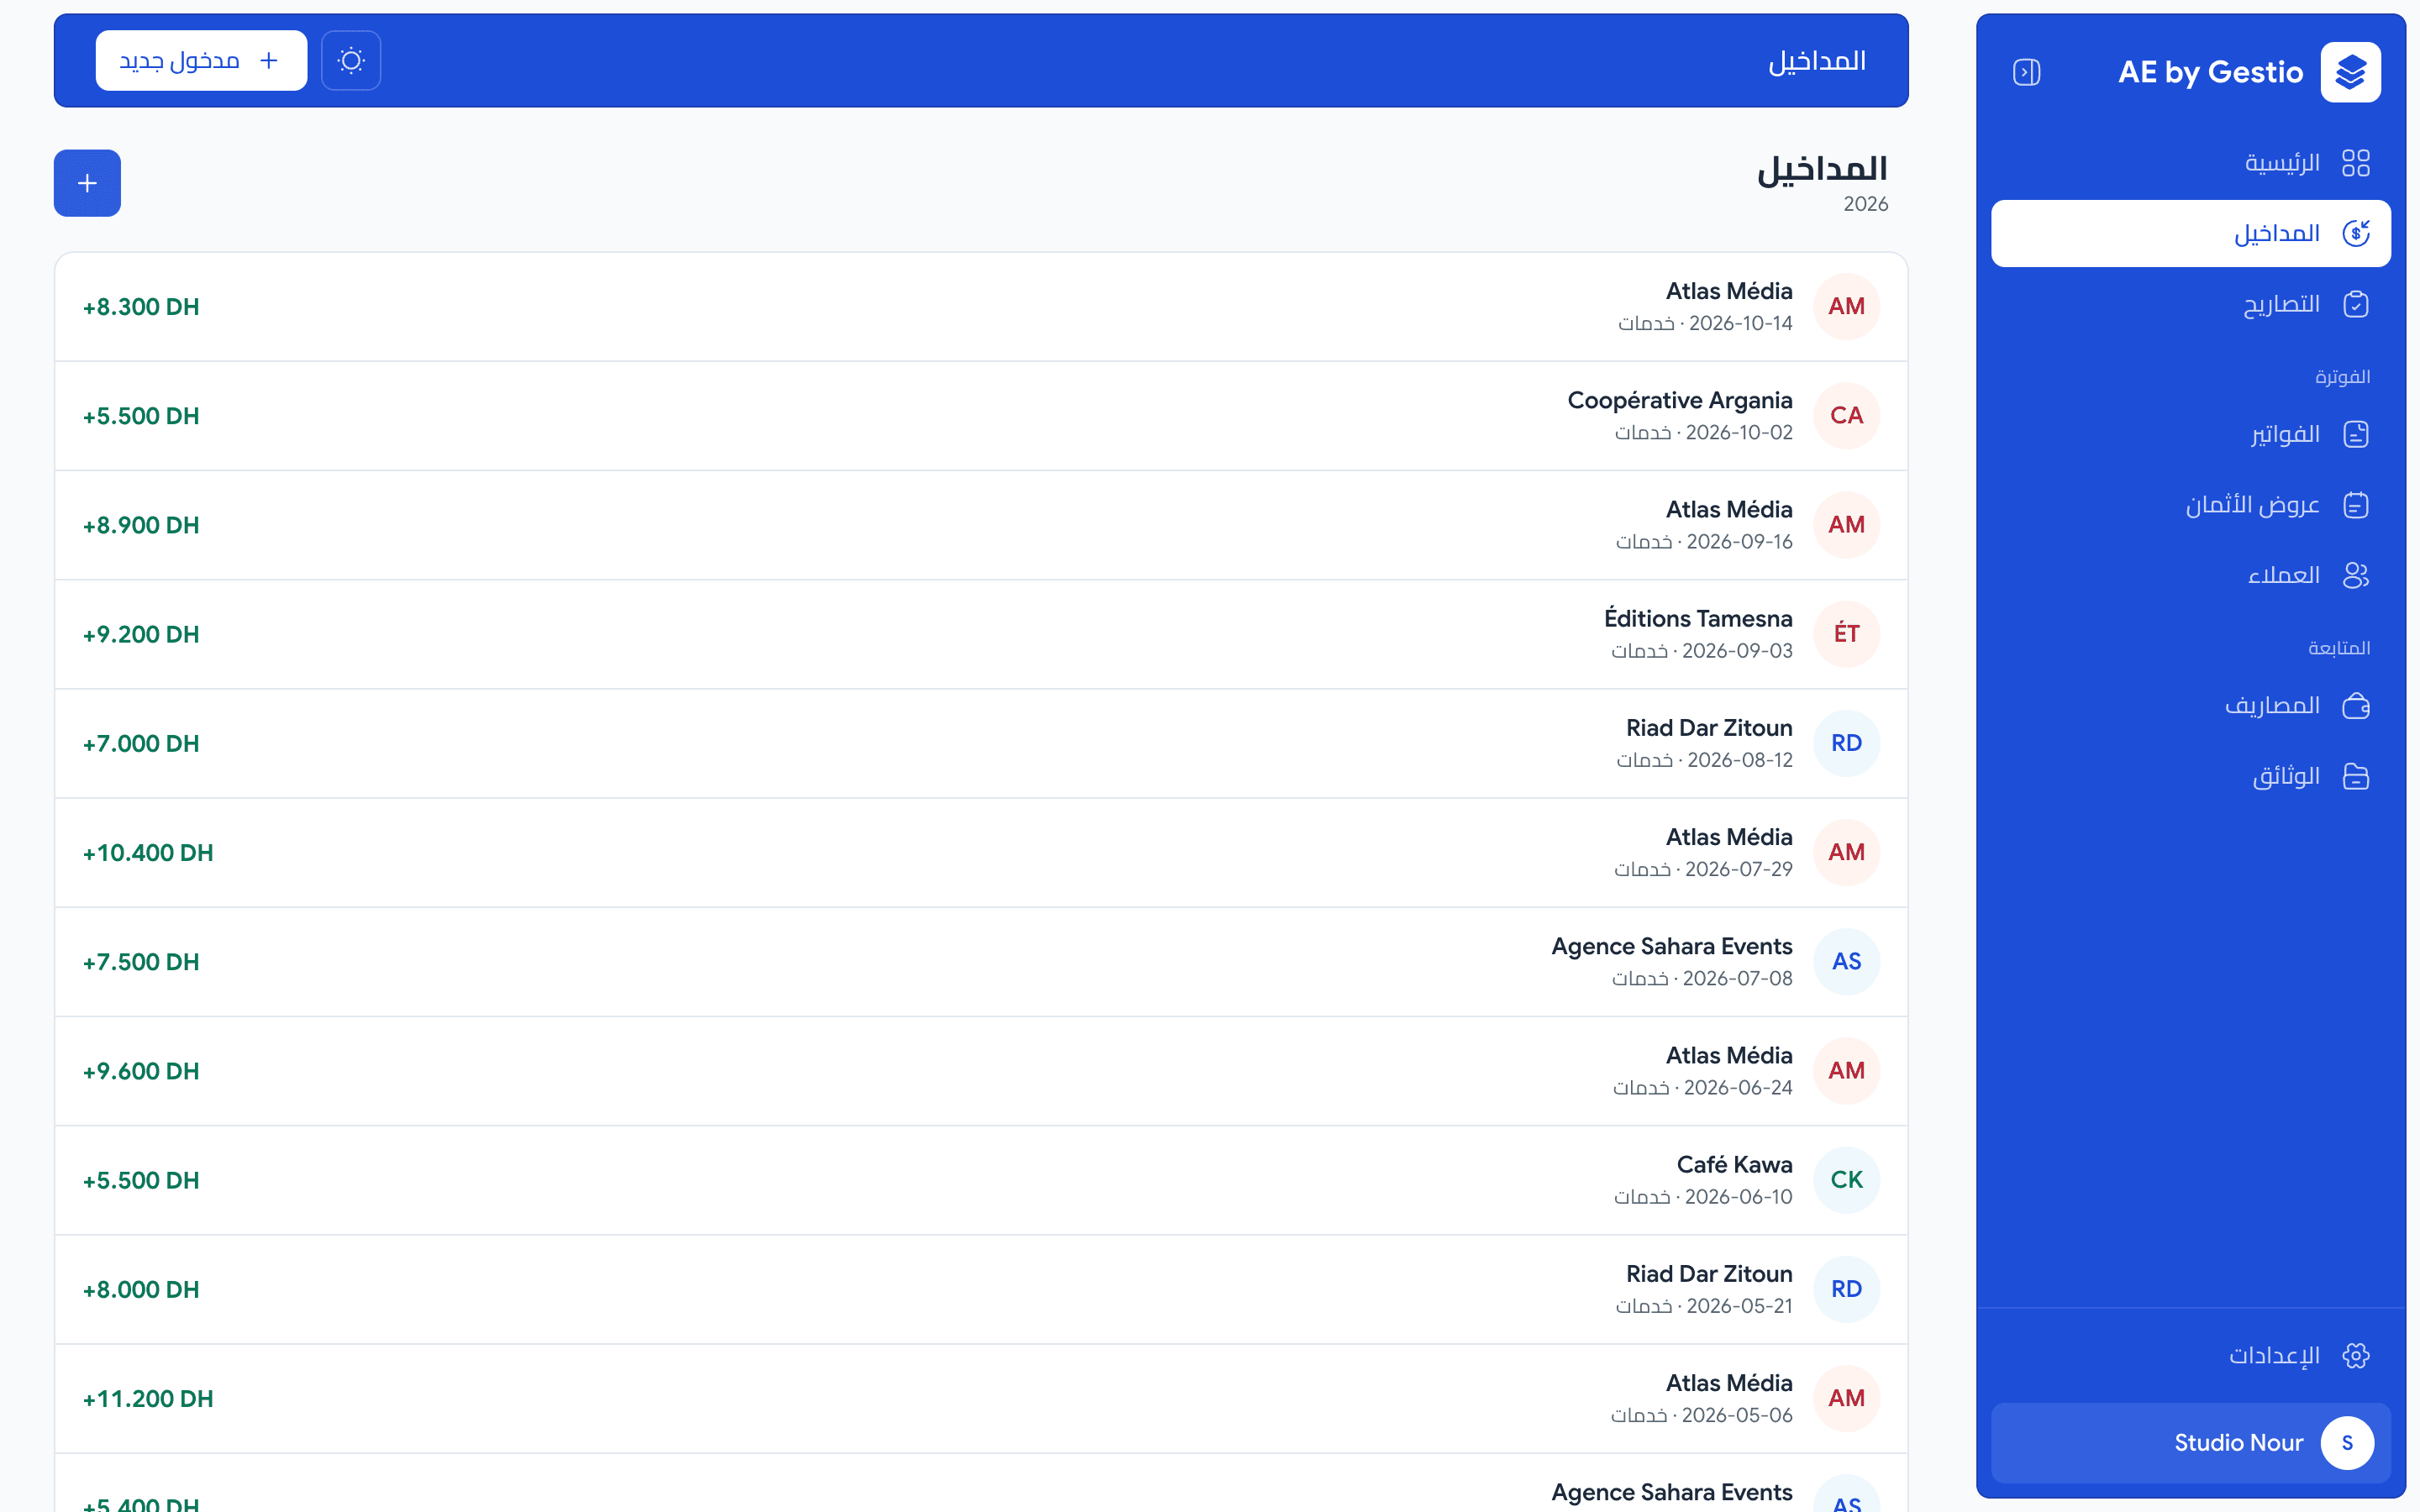Click the CA avatar for Coopérative Argania
Screen dimensions: 2420x1512
click(x=1846, y=415)
